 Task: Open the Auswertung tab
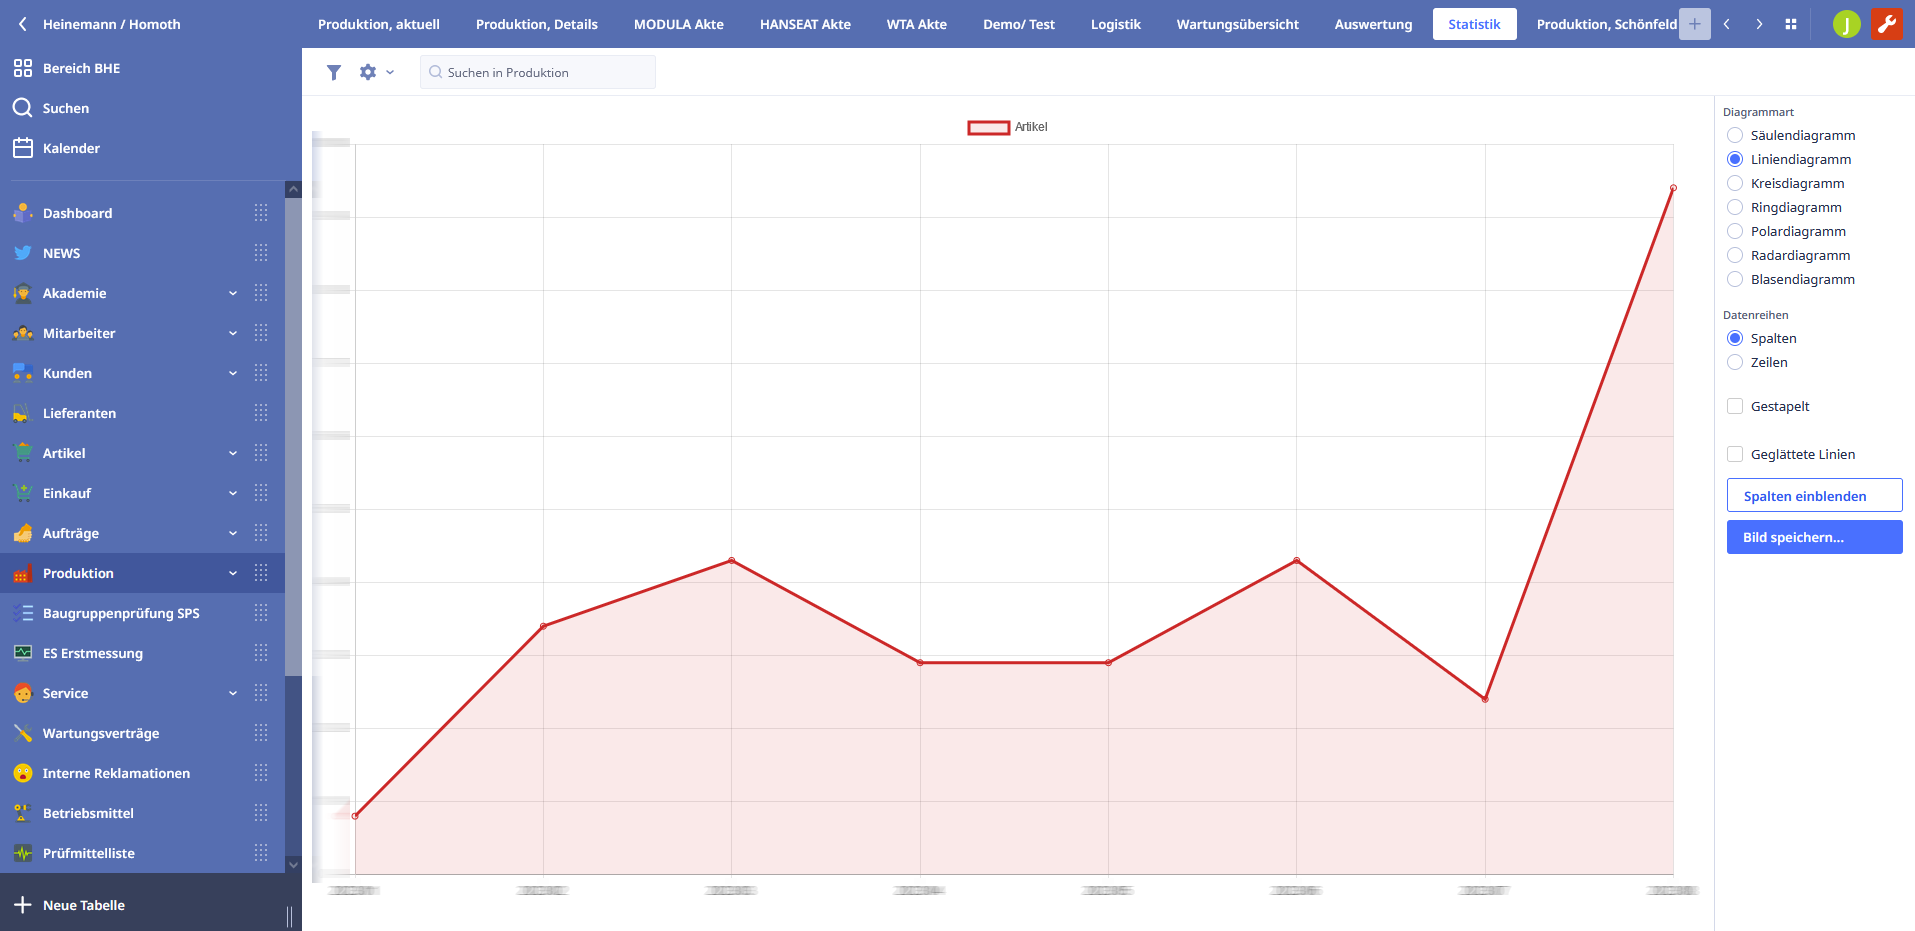coord(1374,24)
